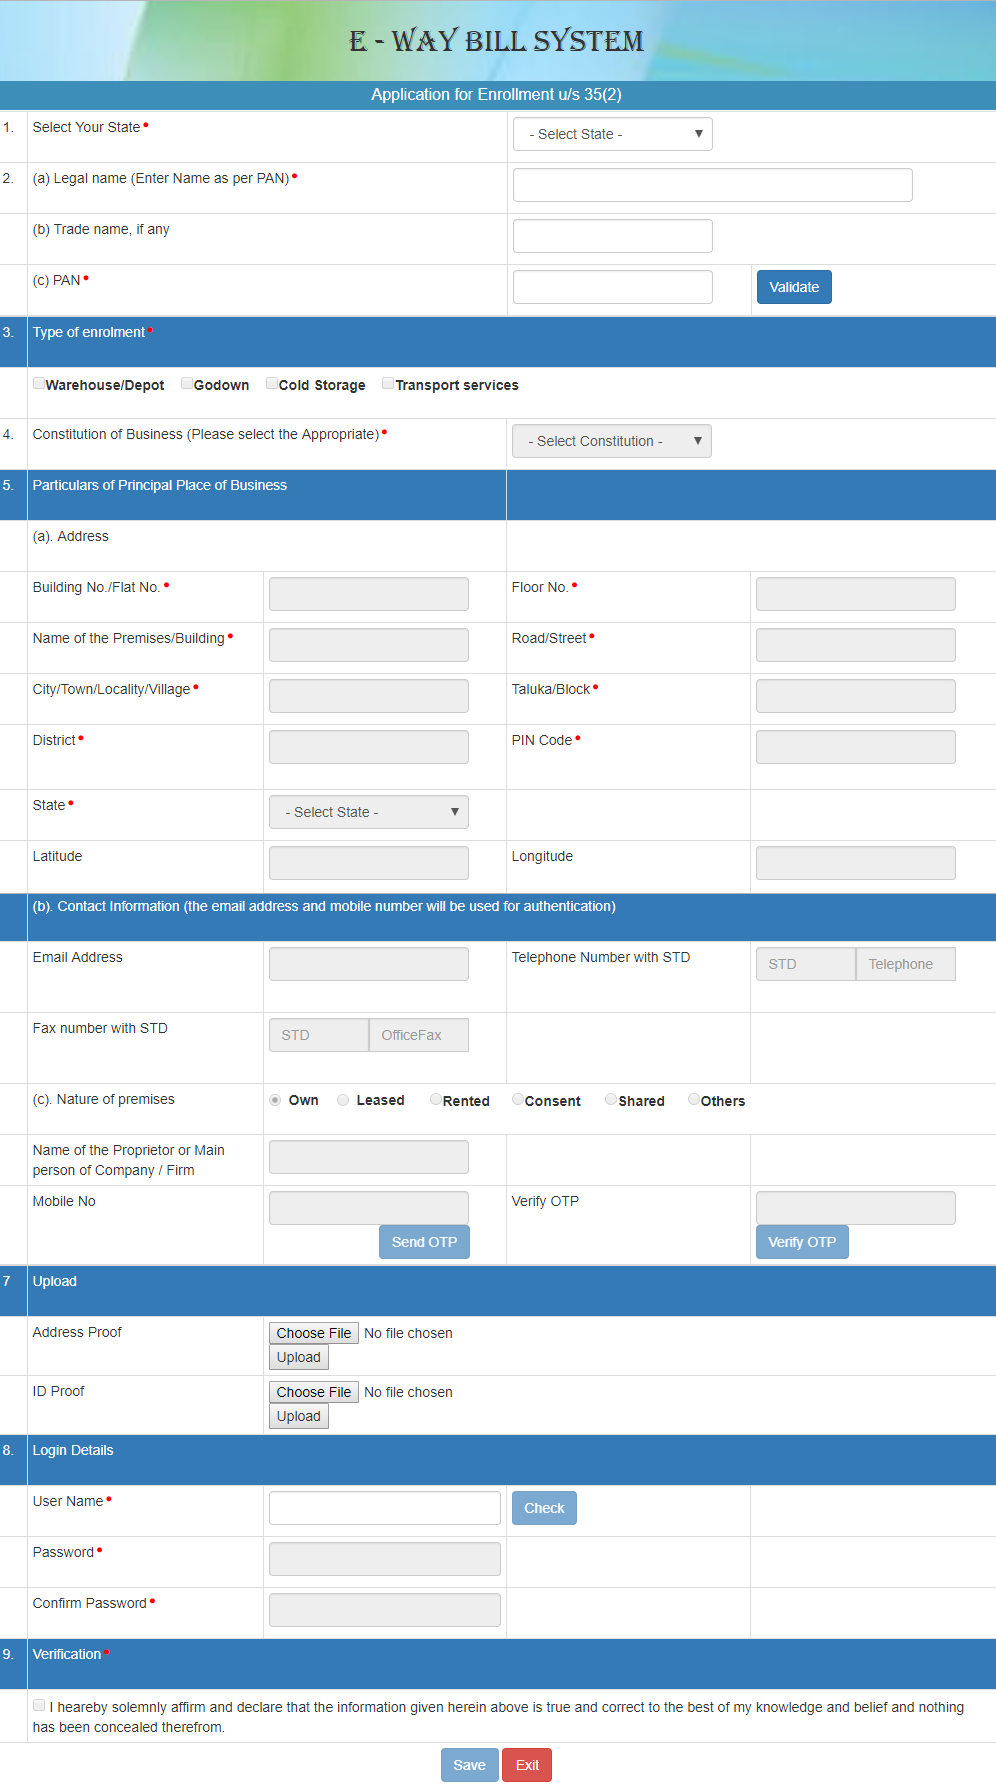
Task: Click the Validate PAN button
Action: pyautogui.click(x=793, y=287)
